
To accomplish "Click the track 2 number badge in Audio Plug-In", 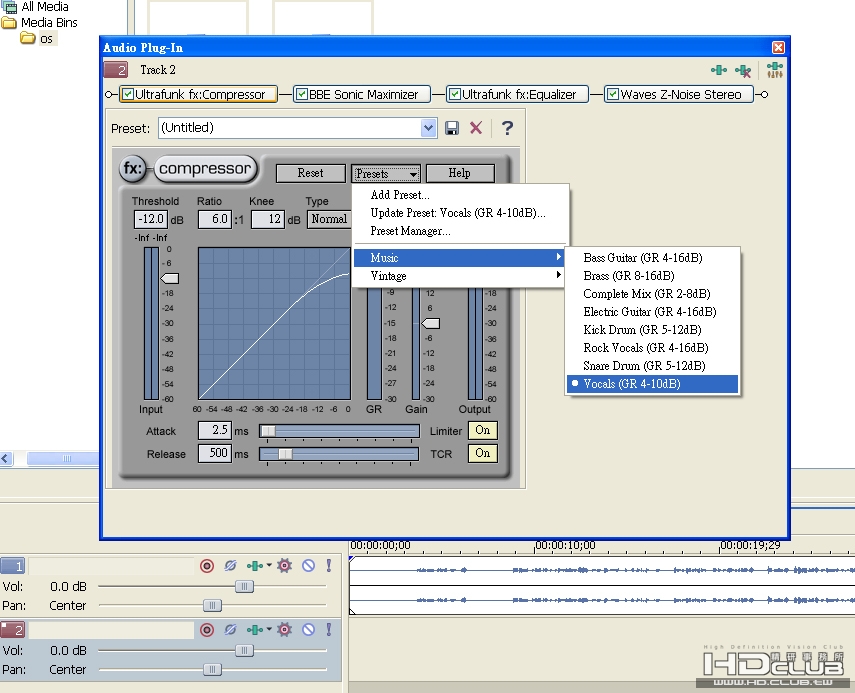I will (x=116, y=70).
